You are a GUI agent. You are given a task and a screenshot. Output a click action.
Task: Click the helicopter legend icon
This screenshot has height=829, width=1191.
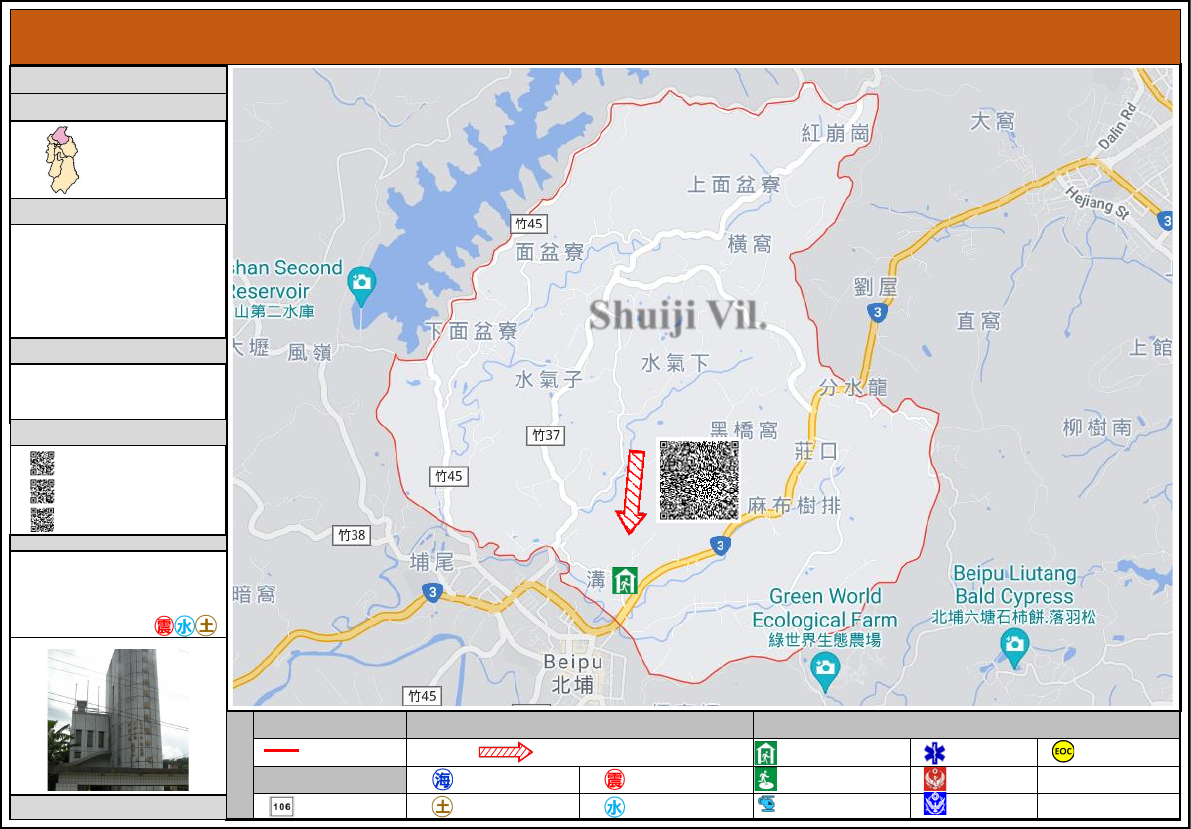[766, 805]
